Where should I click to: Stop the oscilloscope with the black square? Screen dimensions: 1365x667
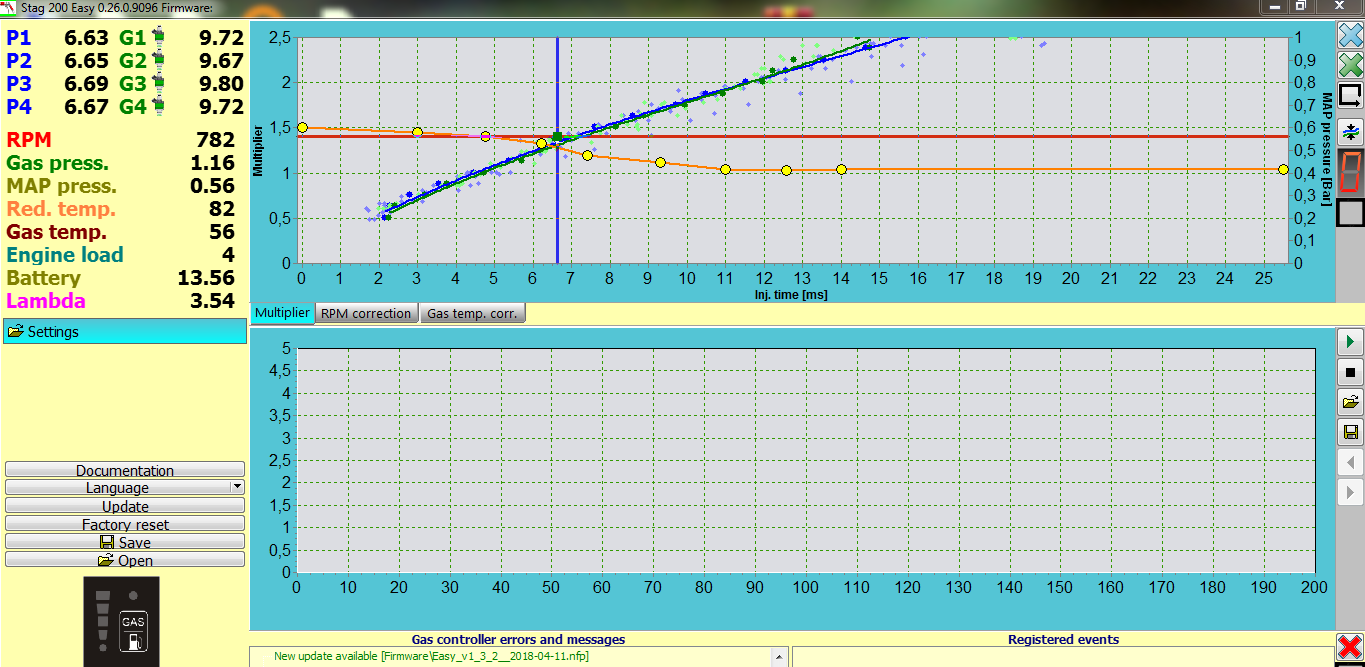tap(1350, 373)
